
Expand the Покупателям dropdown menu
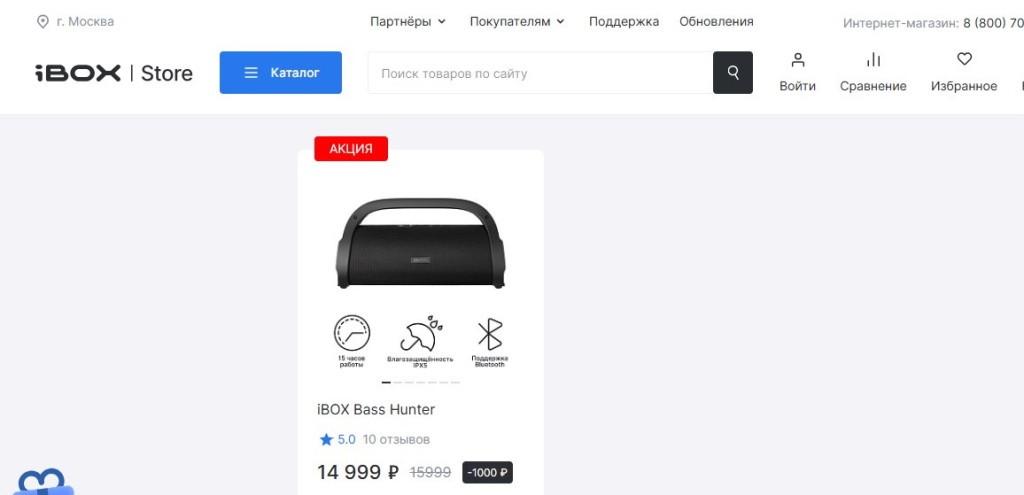point(517,22)
